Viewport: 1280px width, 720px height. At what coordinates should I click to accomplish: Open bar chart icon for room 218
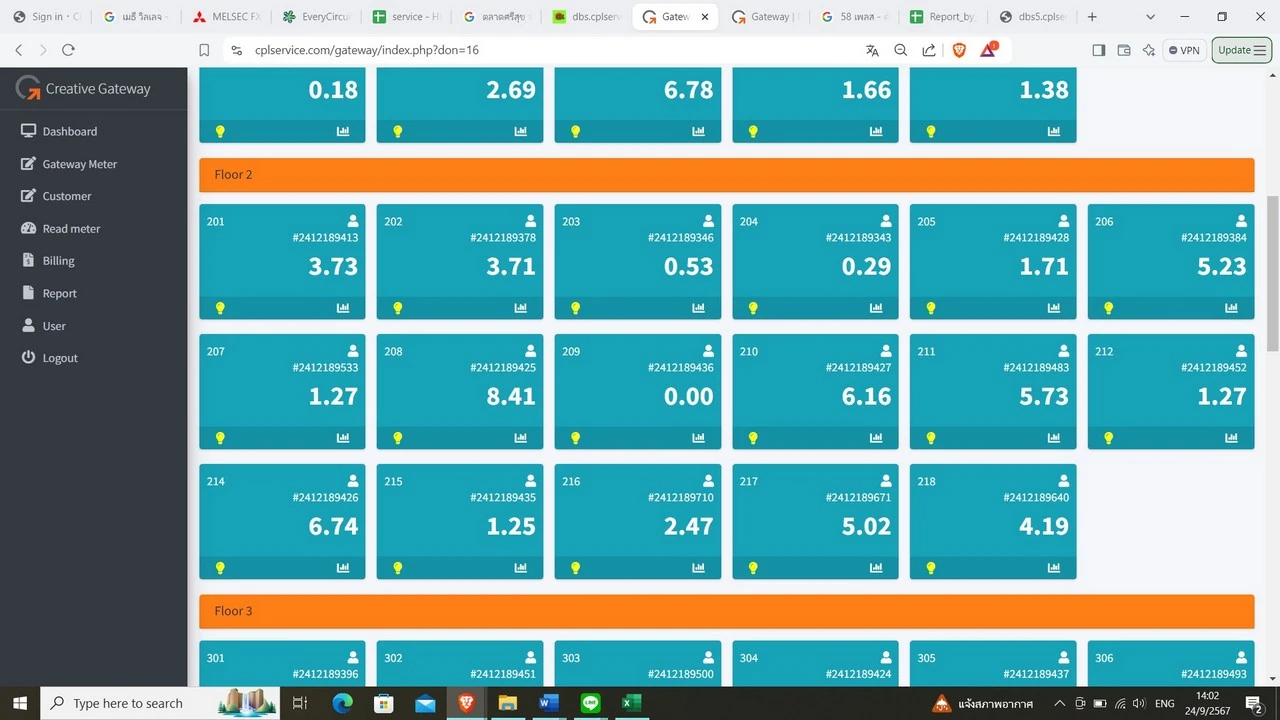(x=1054, y=568)
